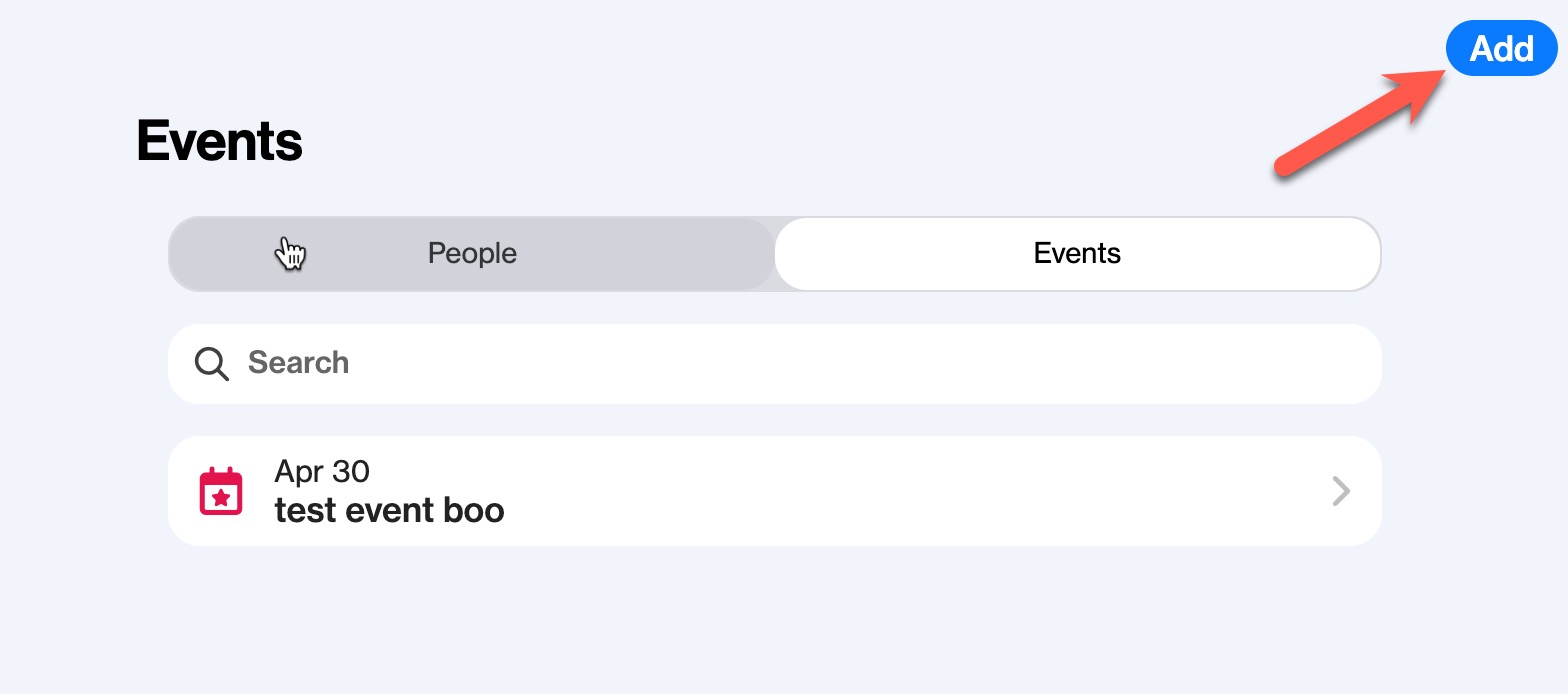Click the "Apr 30" date label
Screen dimensions: 1568x694
coord(322,470)
